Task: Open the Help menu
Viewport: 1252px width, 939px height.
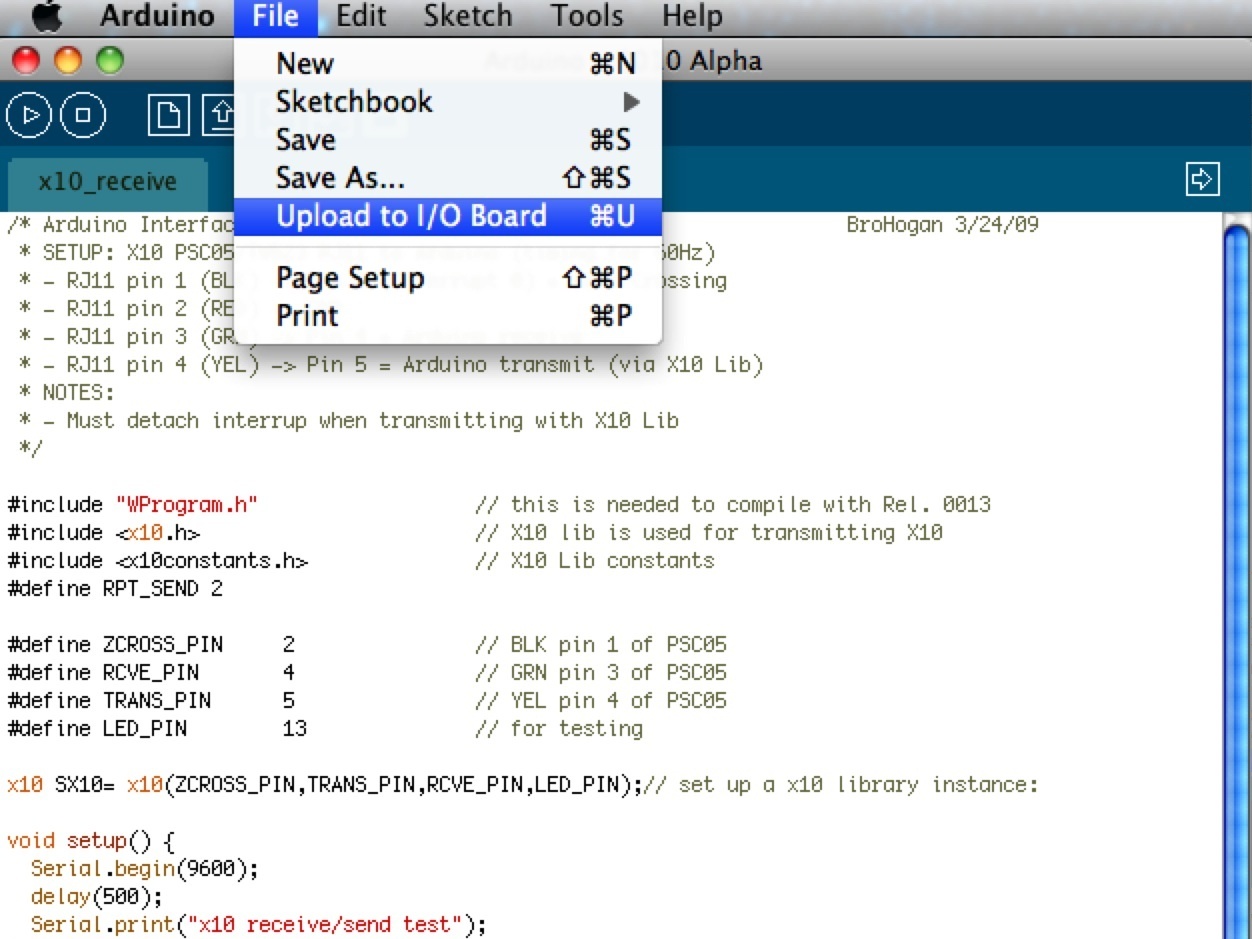Action: [692, 17]
